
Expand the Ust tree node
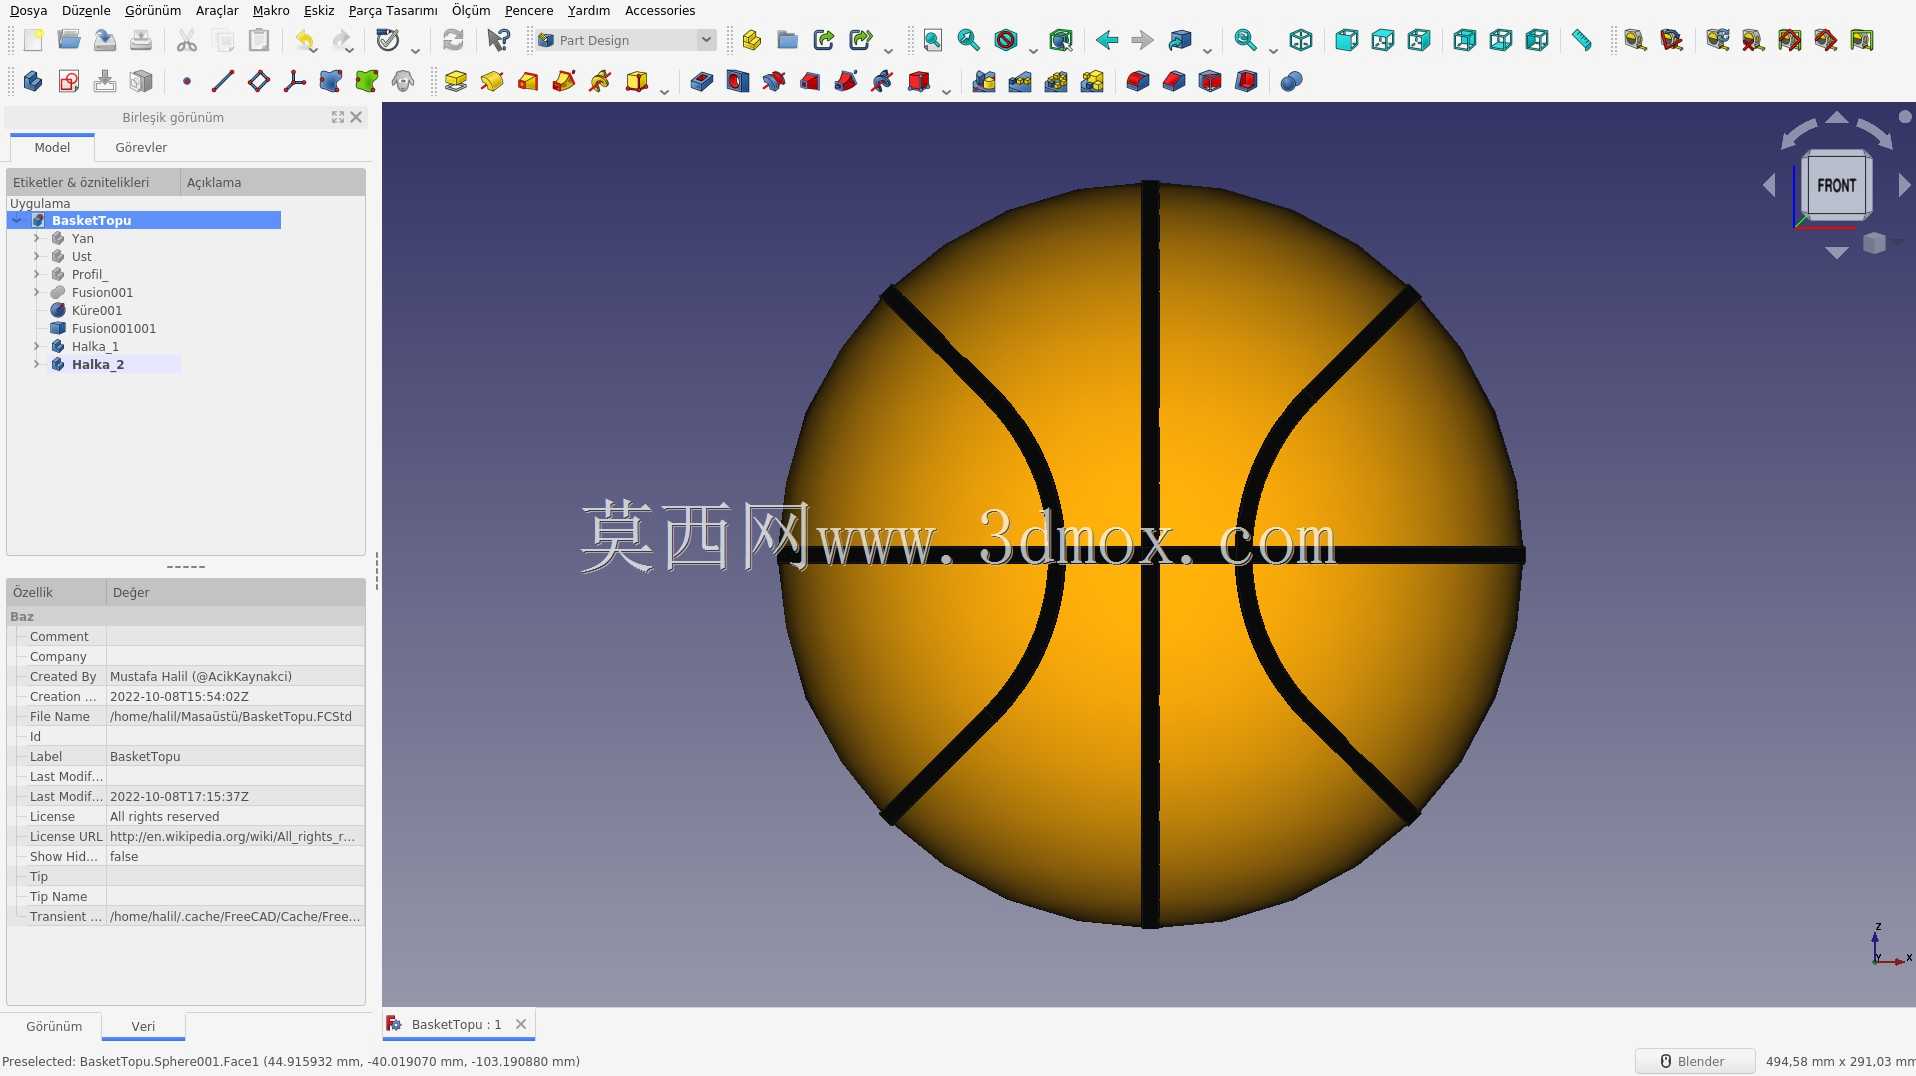37,256
